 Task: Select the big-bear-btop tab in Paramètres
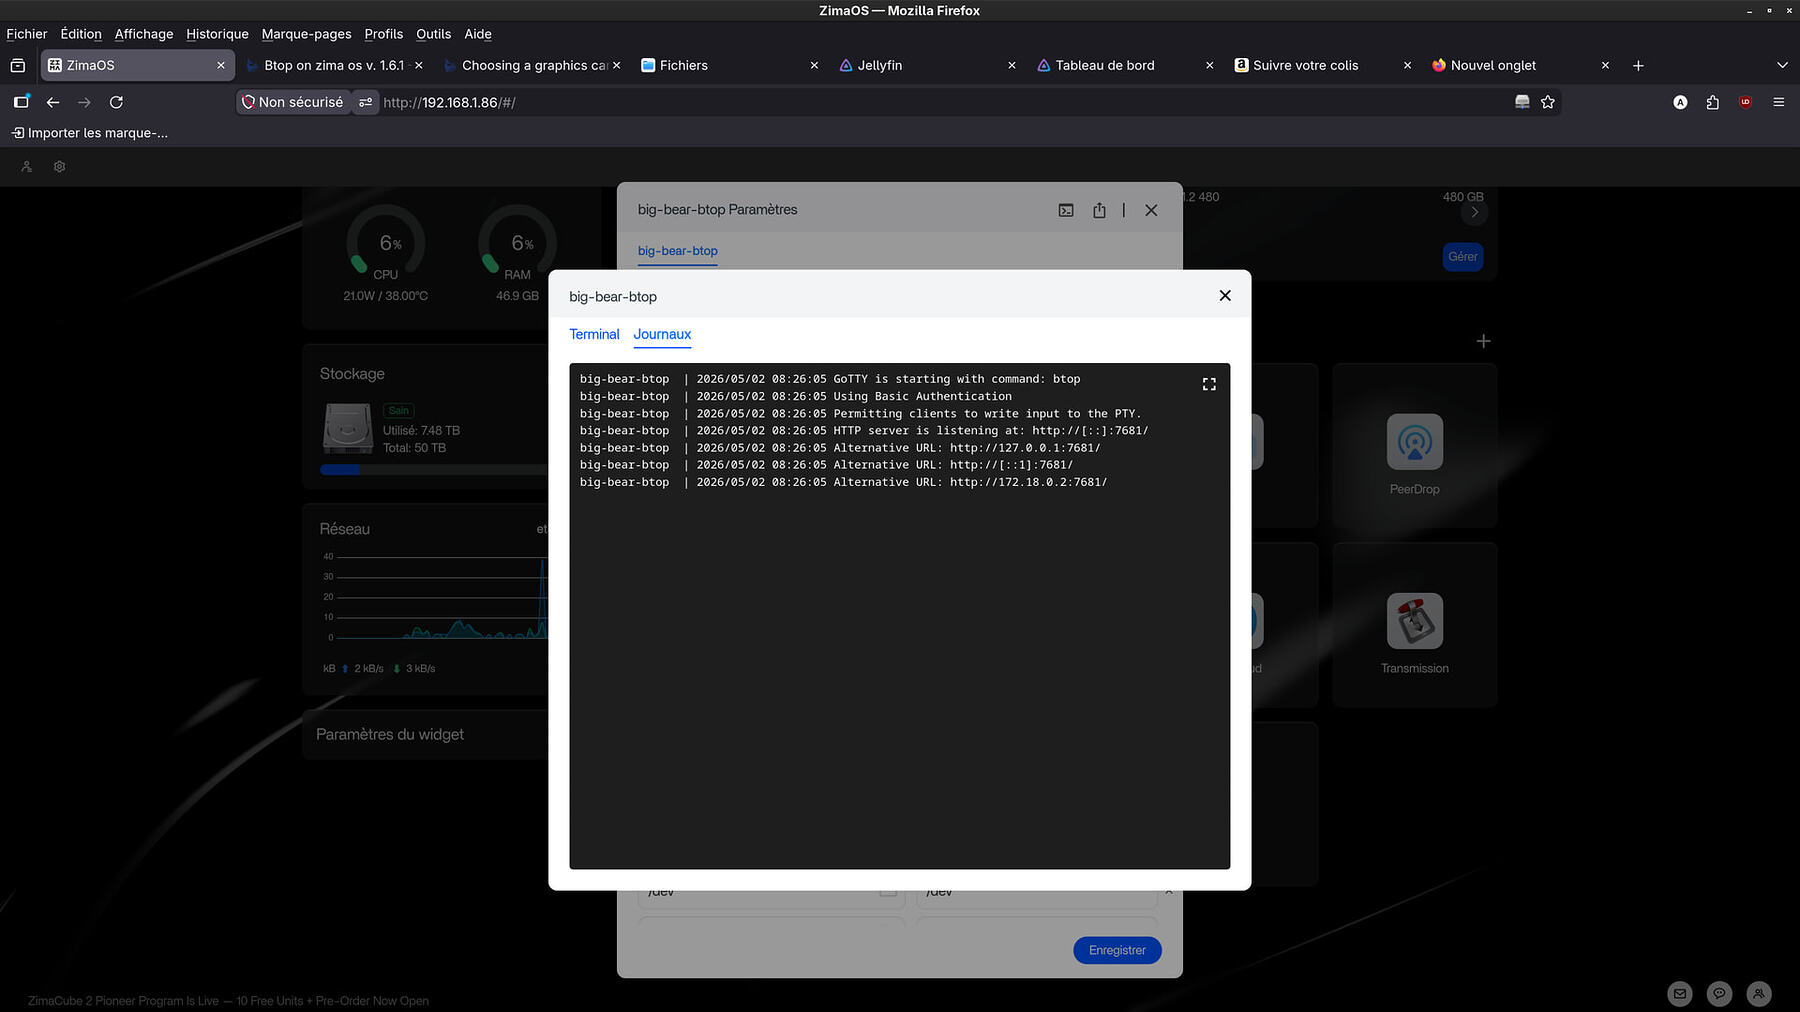678,251
